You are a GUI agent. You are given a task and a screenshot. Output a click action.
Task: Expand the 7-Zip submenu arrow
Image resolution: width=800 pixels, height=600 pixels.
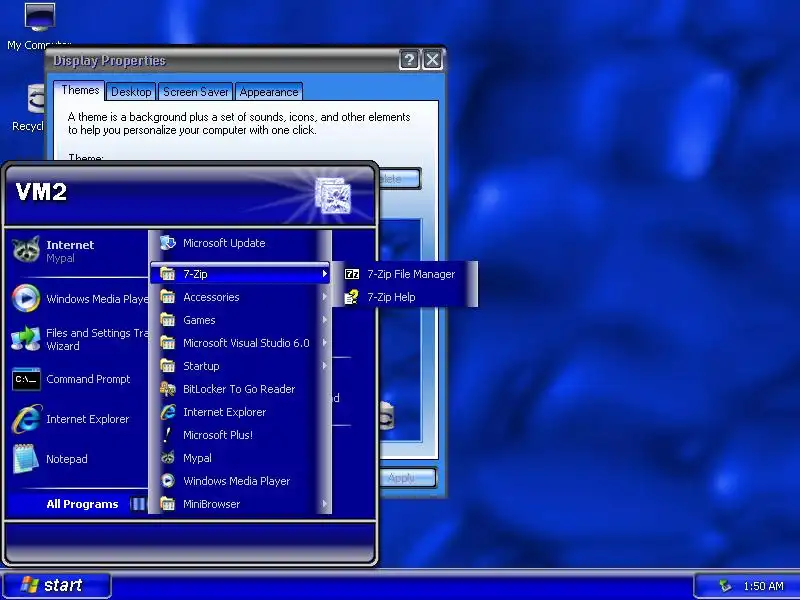coord(324,274)
